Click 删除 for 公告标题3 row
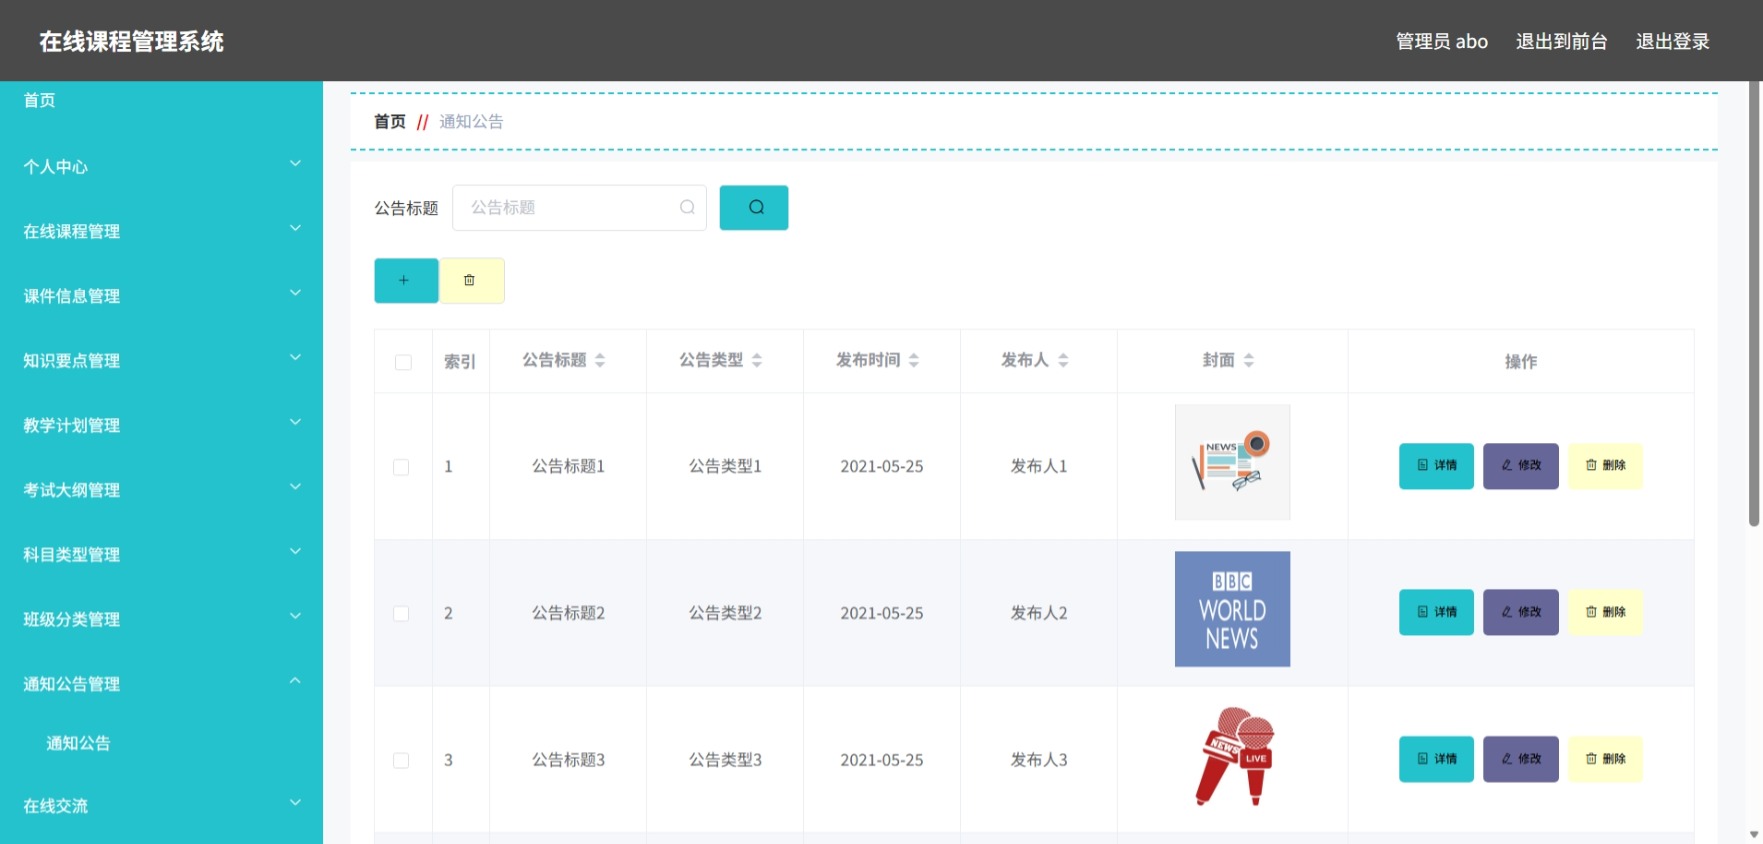 1605,759
